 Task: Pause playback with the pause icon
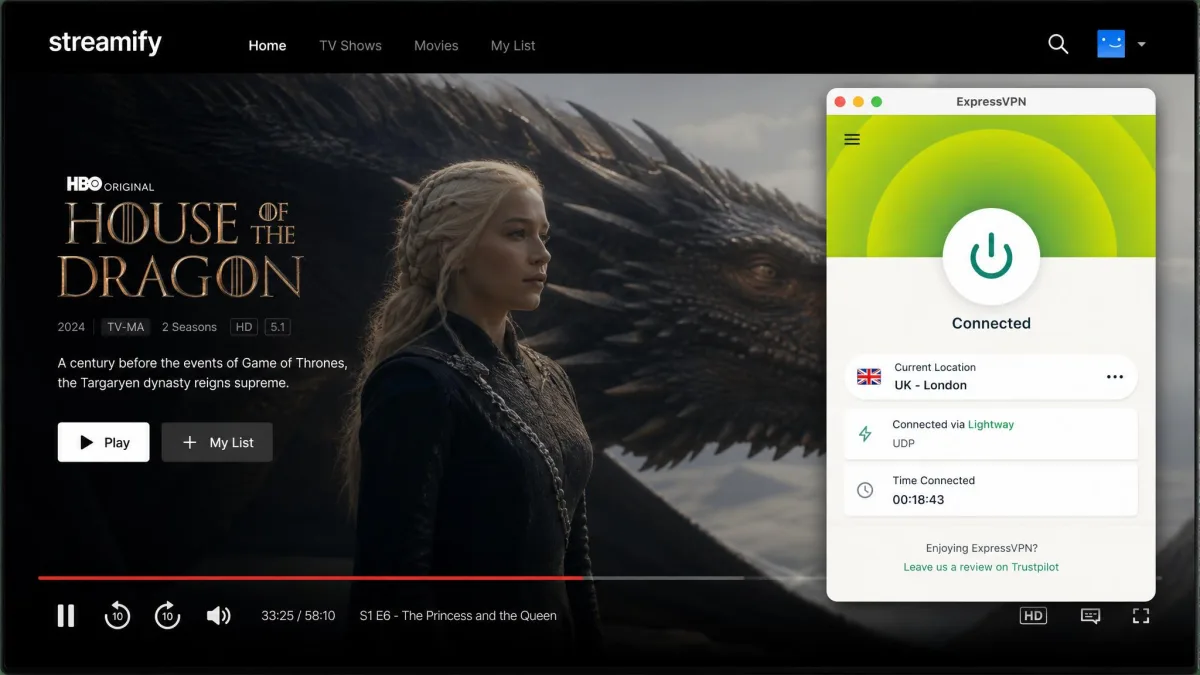(66, 616)
